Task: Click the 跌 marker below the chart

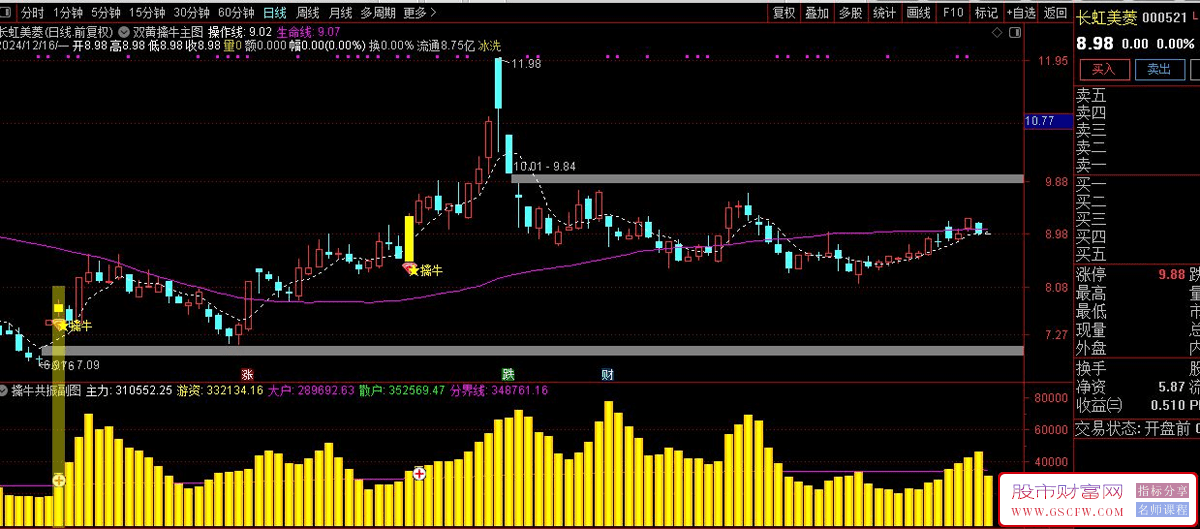Action: tap(508, 373)
